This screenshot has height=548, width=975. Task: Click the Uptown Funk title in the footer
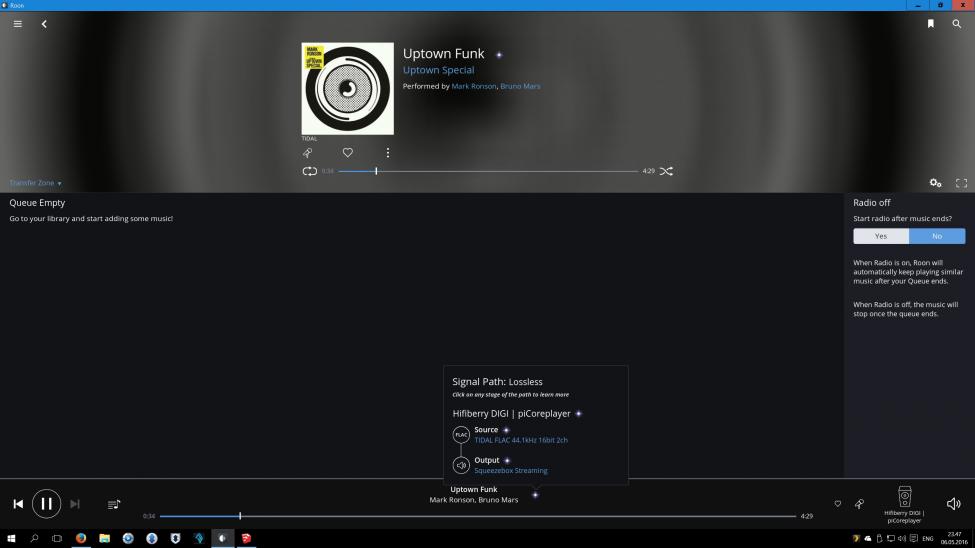point(474,490)
